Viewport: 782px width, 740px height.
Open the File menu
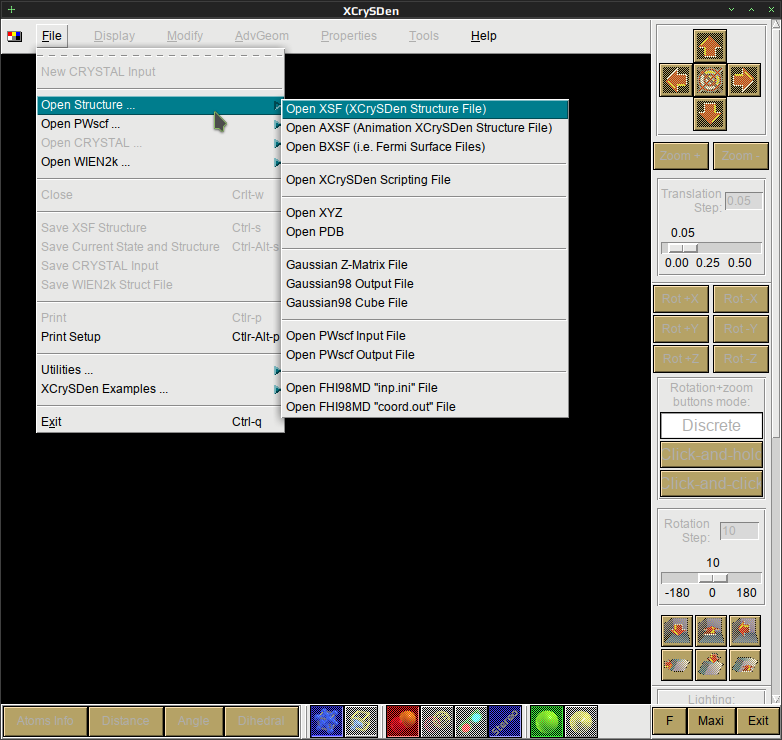point(52,36)
